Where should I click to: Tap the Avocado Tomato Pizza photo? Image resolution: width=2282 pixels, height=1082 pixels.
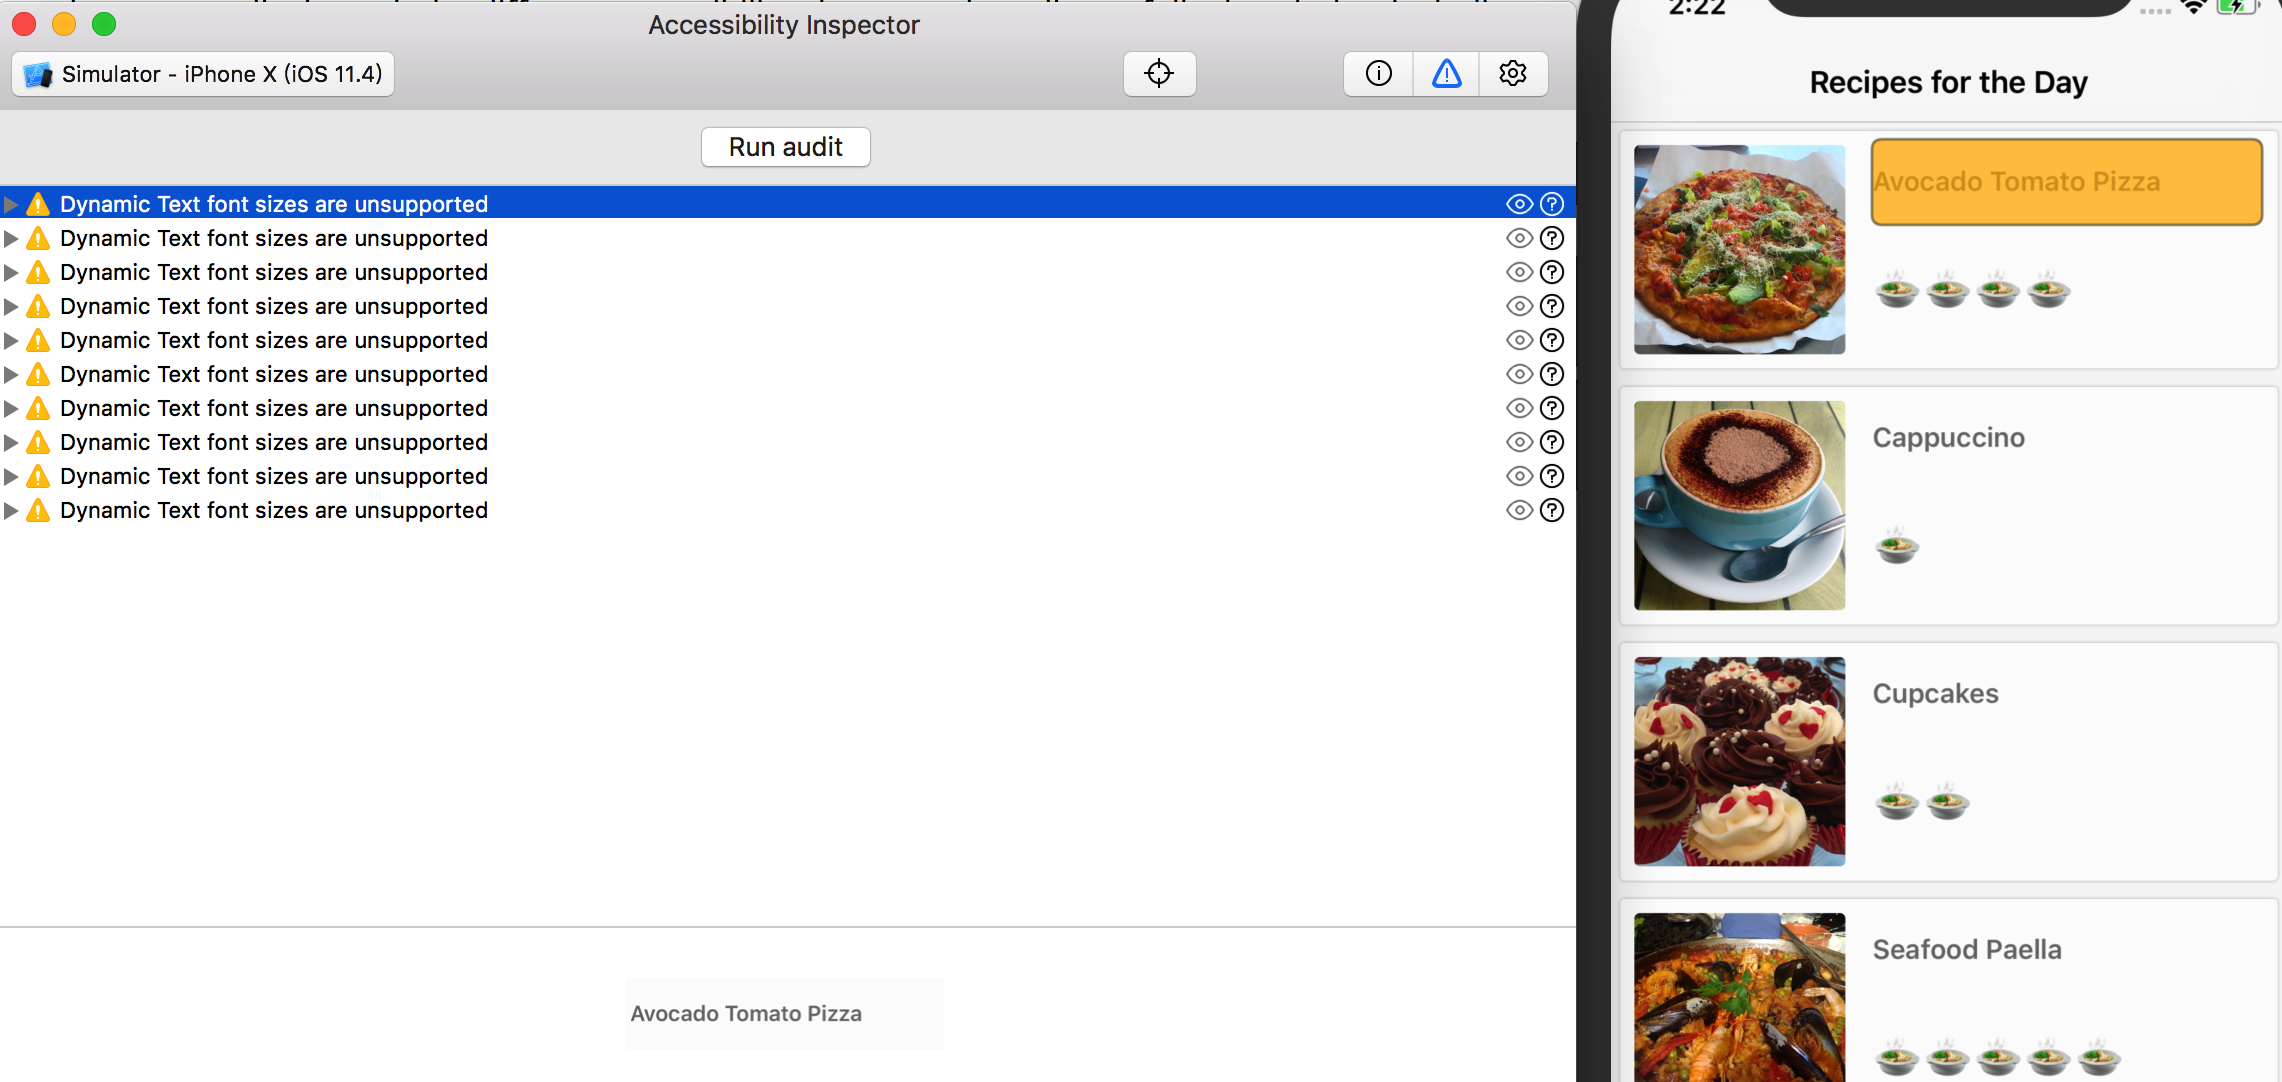pyautogui.click(x=1739, y=249)
